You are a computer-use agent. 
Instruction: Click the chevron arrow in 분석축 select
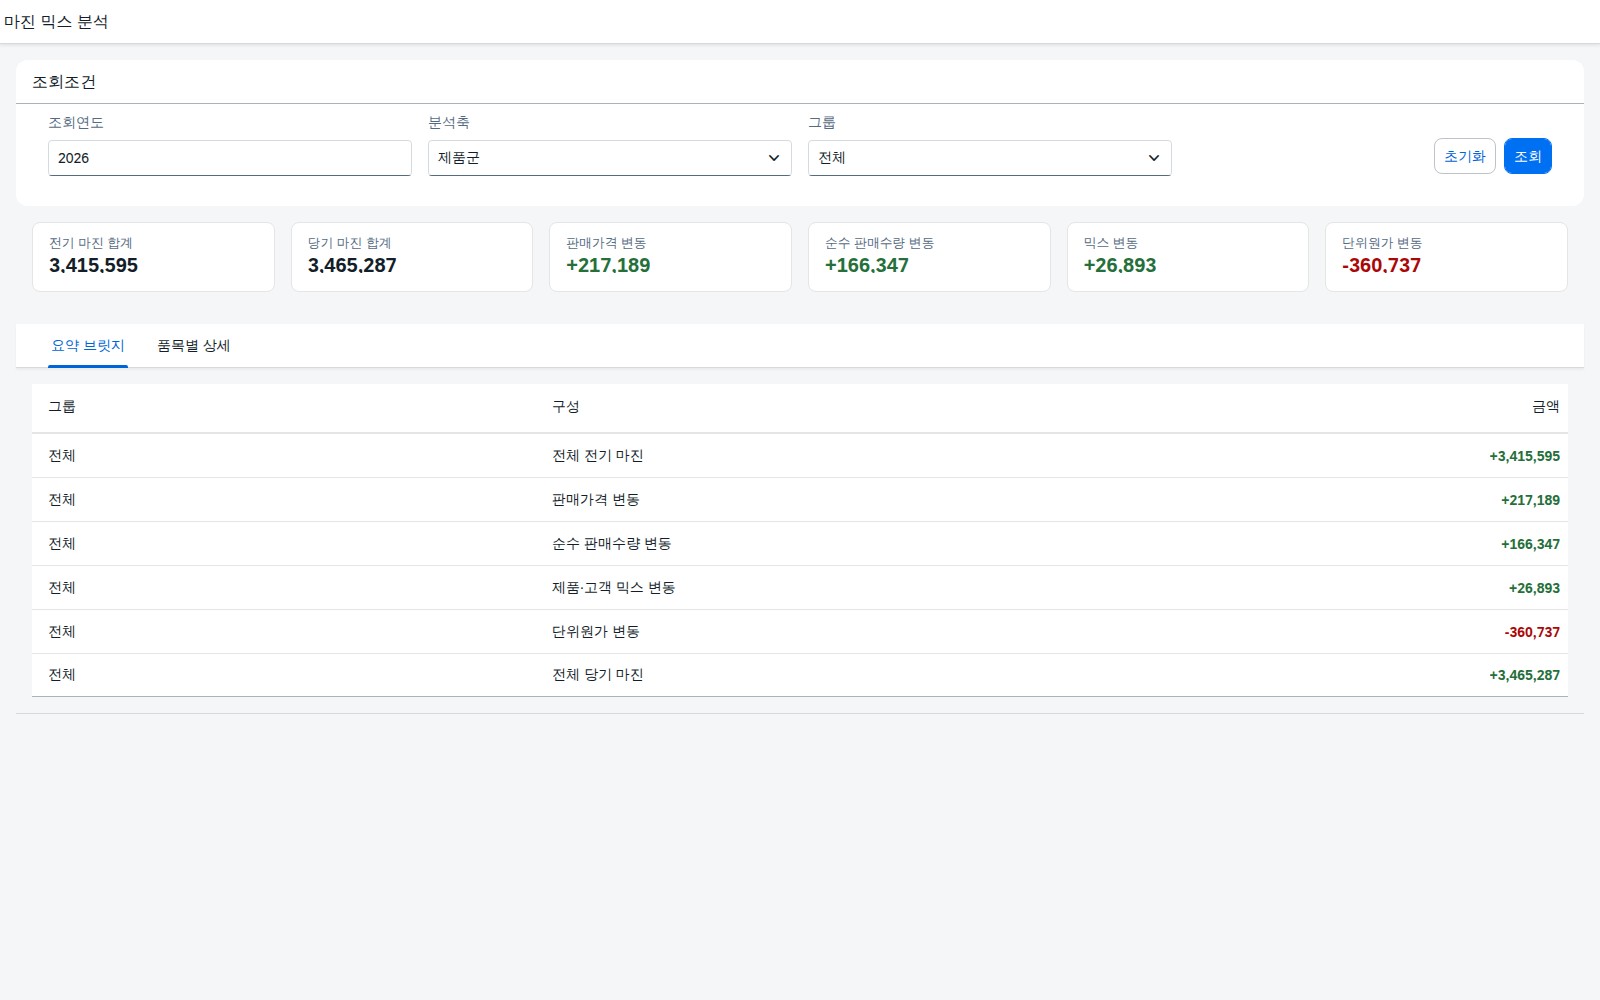tap(773, 158)
